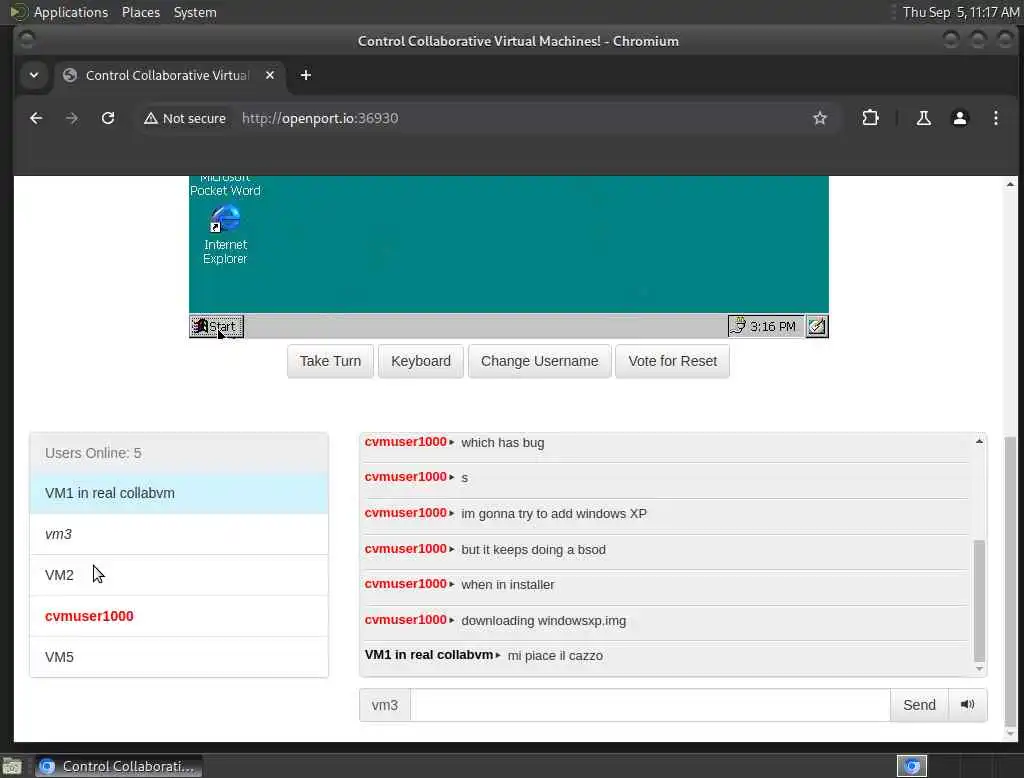Screen dimensions: 1024x778
Task: Click the page vertical scrollbar thumb
Action: [x=1010, y=581]
